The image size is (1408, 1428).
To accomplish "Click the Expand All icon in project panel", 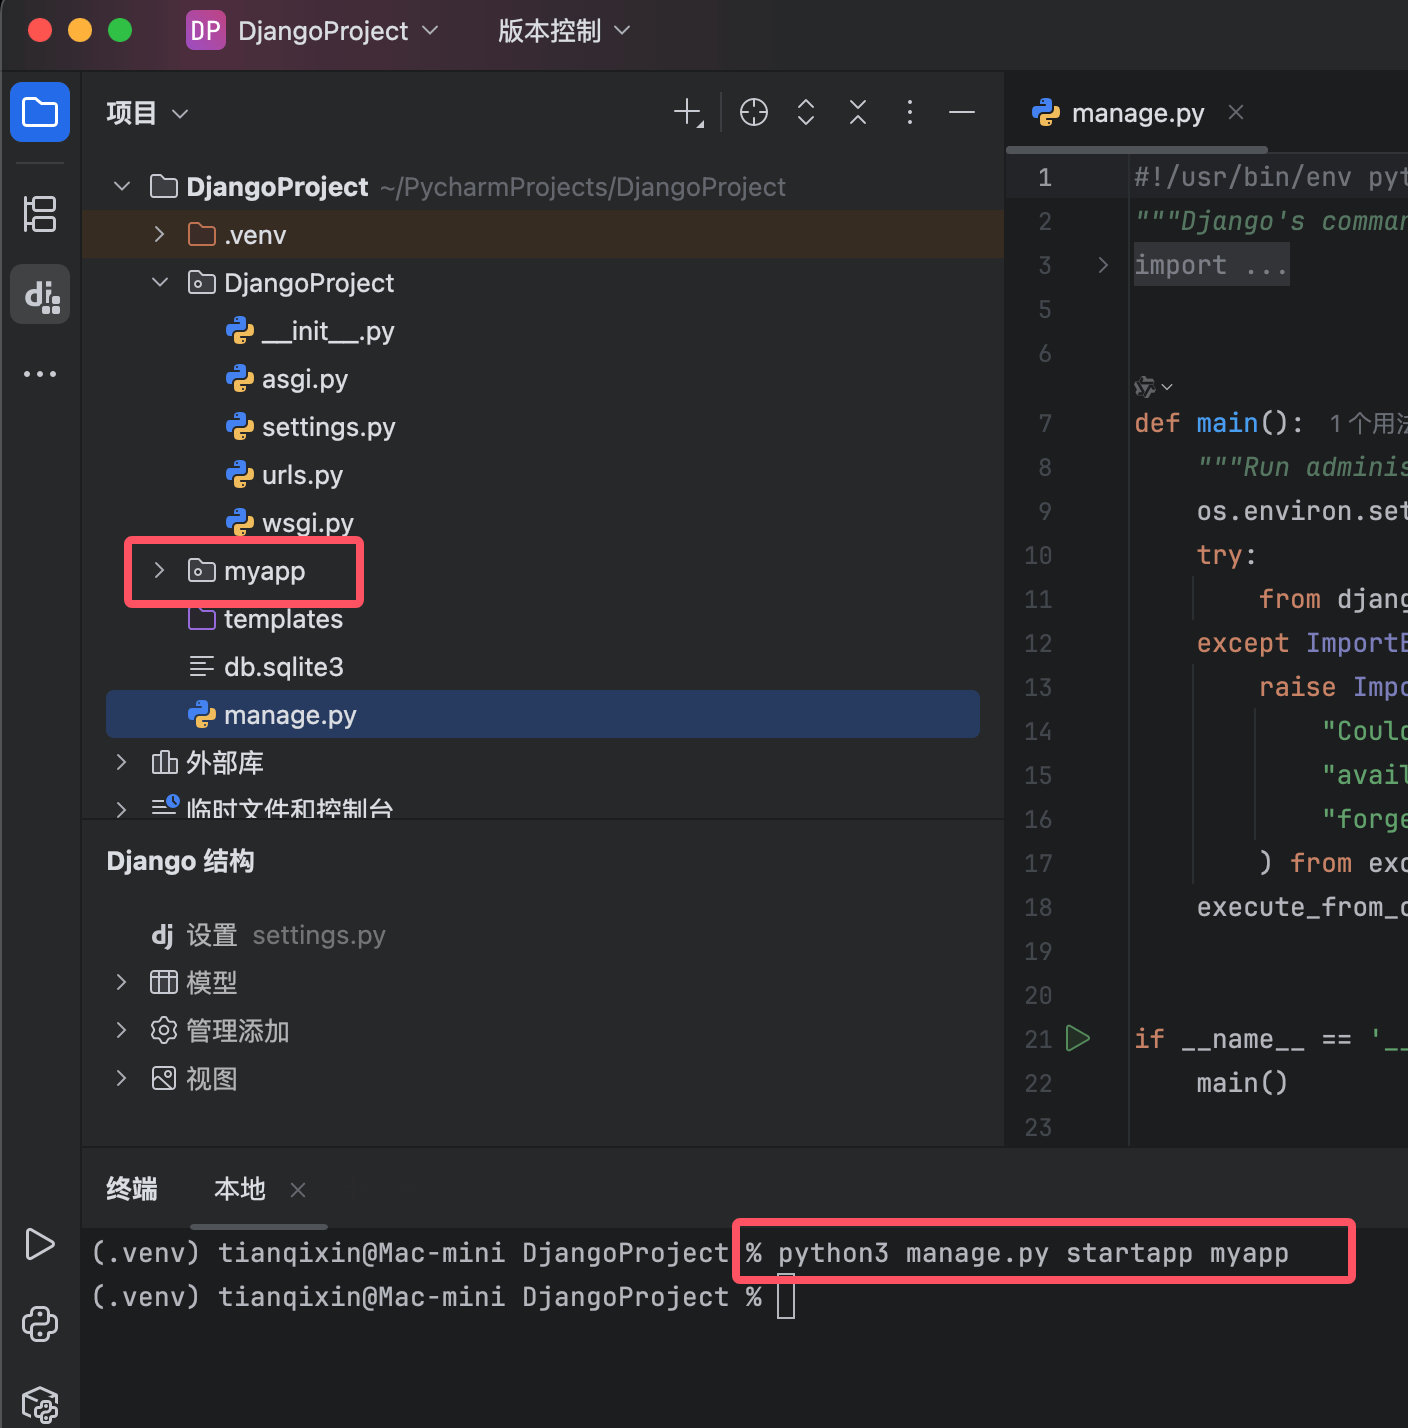I will coord(806,112).
